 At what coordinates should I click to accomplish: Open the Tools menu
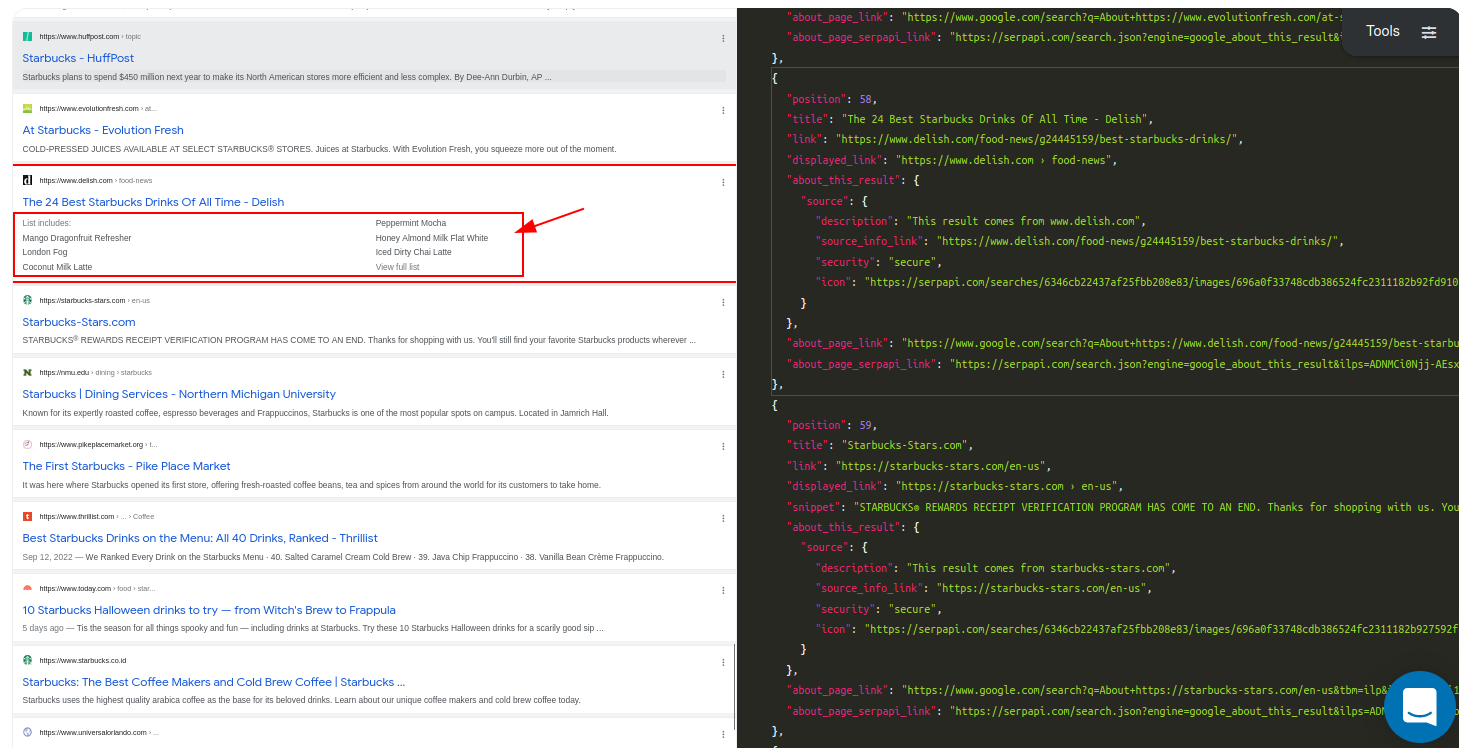(x=1382, y=31)
